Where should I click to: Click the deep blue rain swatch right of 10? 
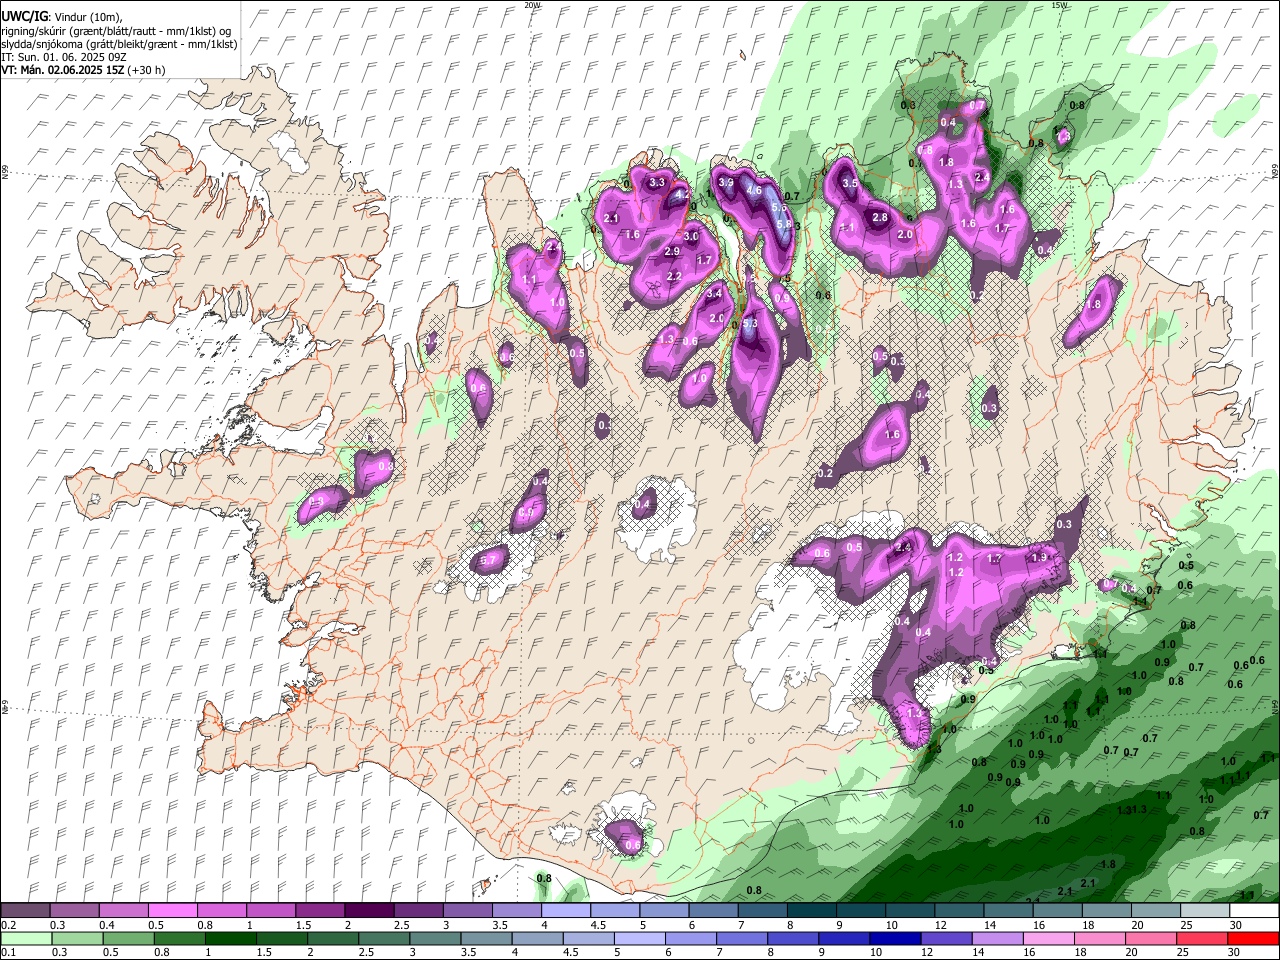tap(894, 939)
